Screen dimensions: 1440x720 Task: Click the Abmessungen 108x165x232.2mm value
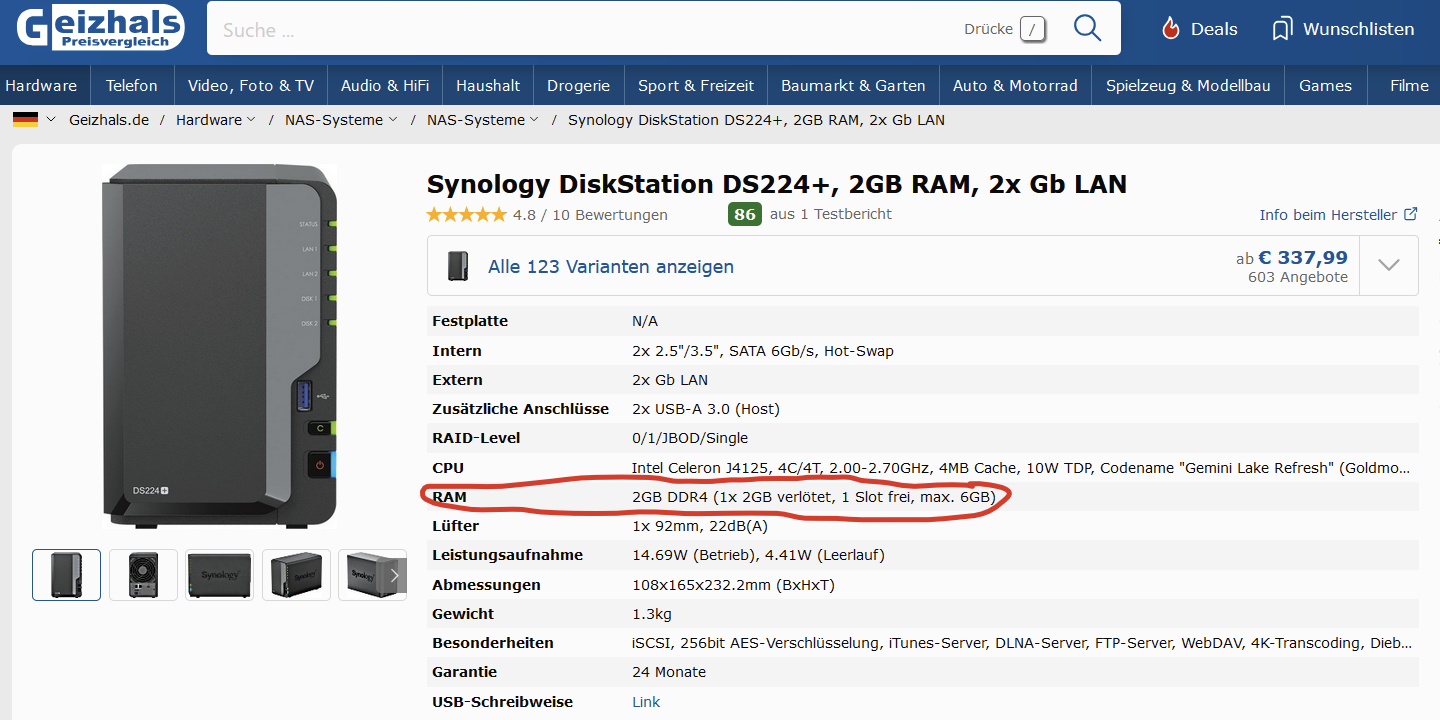pos(733,585)
